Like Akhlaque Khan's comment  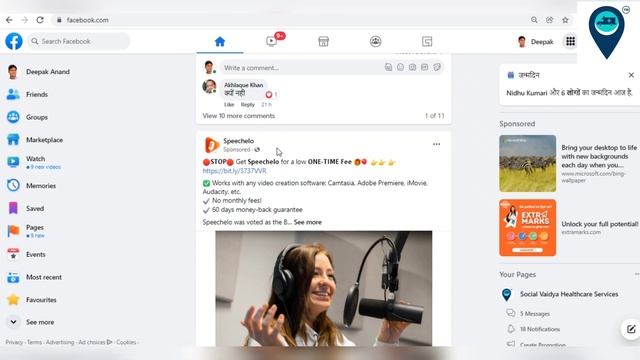[229, 104]
